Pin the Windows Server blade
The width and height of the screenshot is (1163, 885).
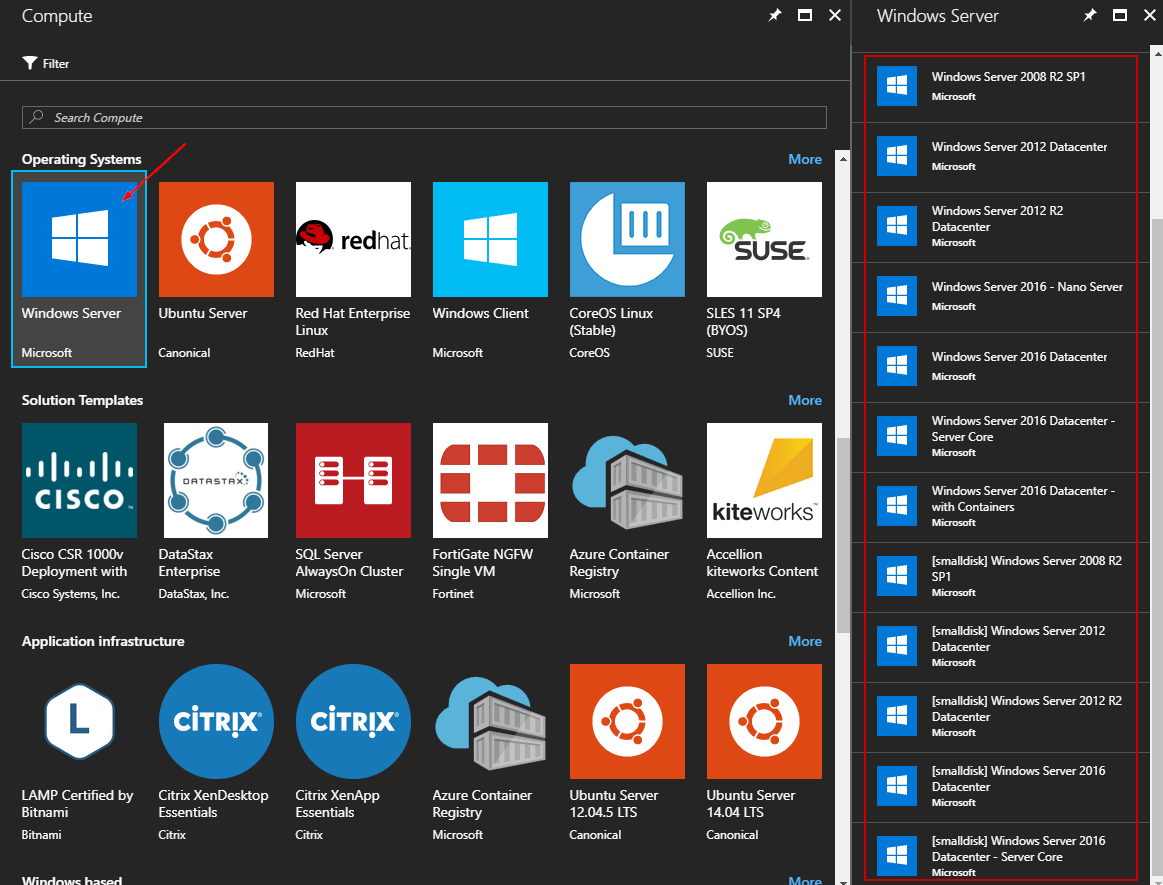point(1090,16)
